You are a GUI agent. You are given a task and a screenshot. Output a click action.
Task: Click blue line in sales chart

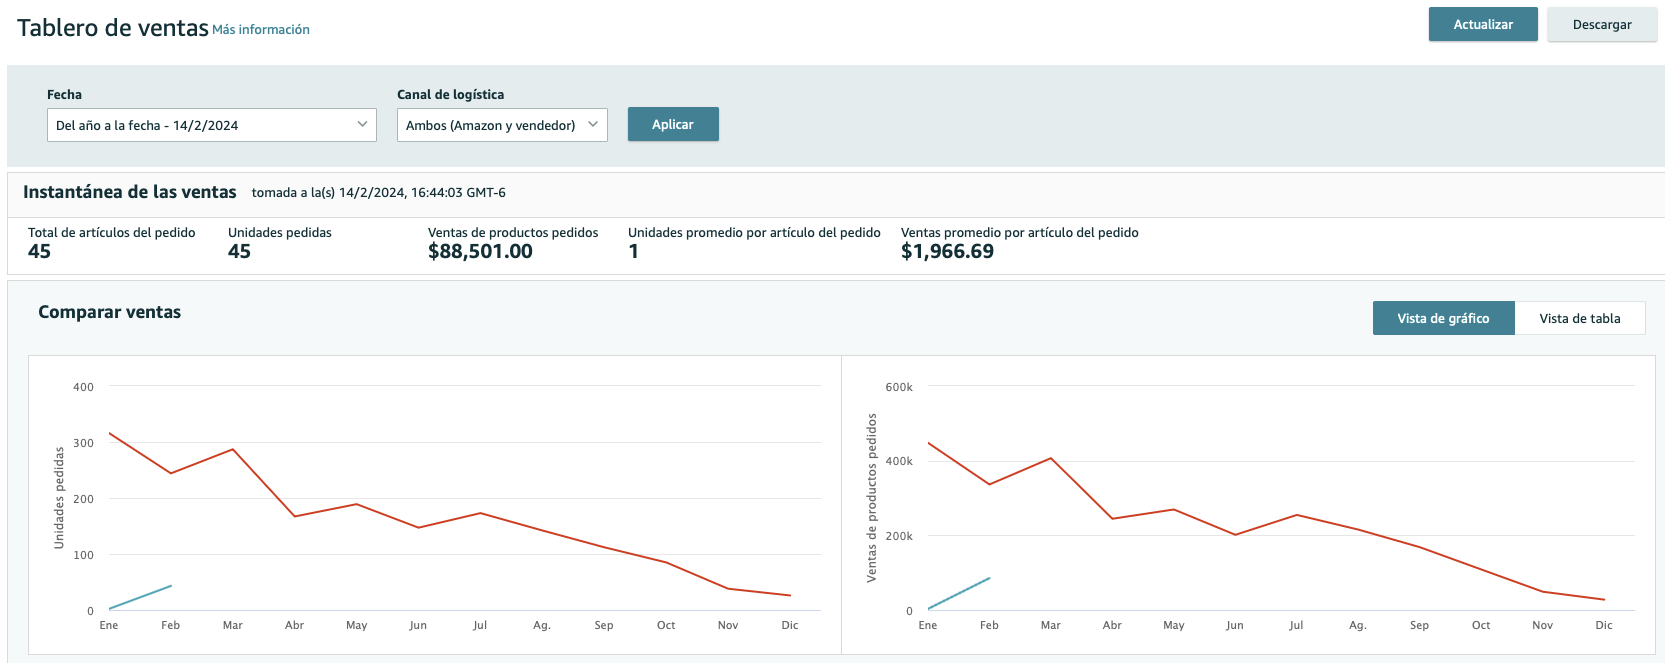959,593
